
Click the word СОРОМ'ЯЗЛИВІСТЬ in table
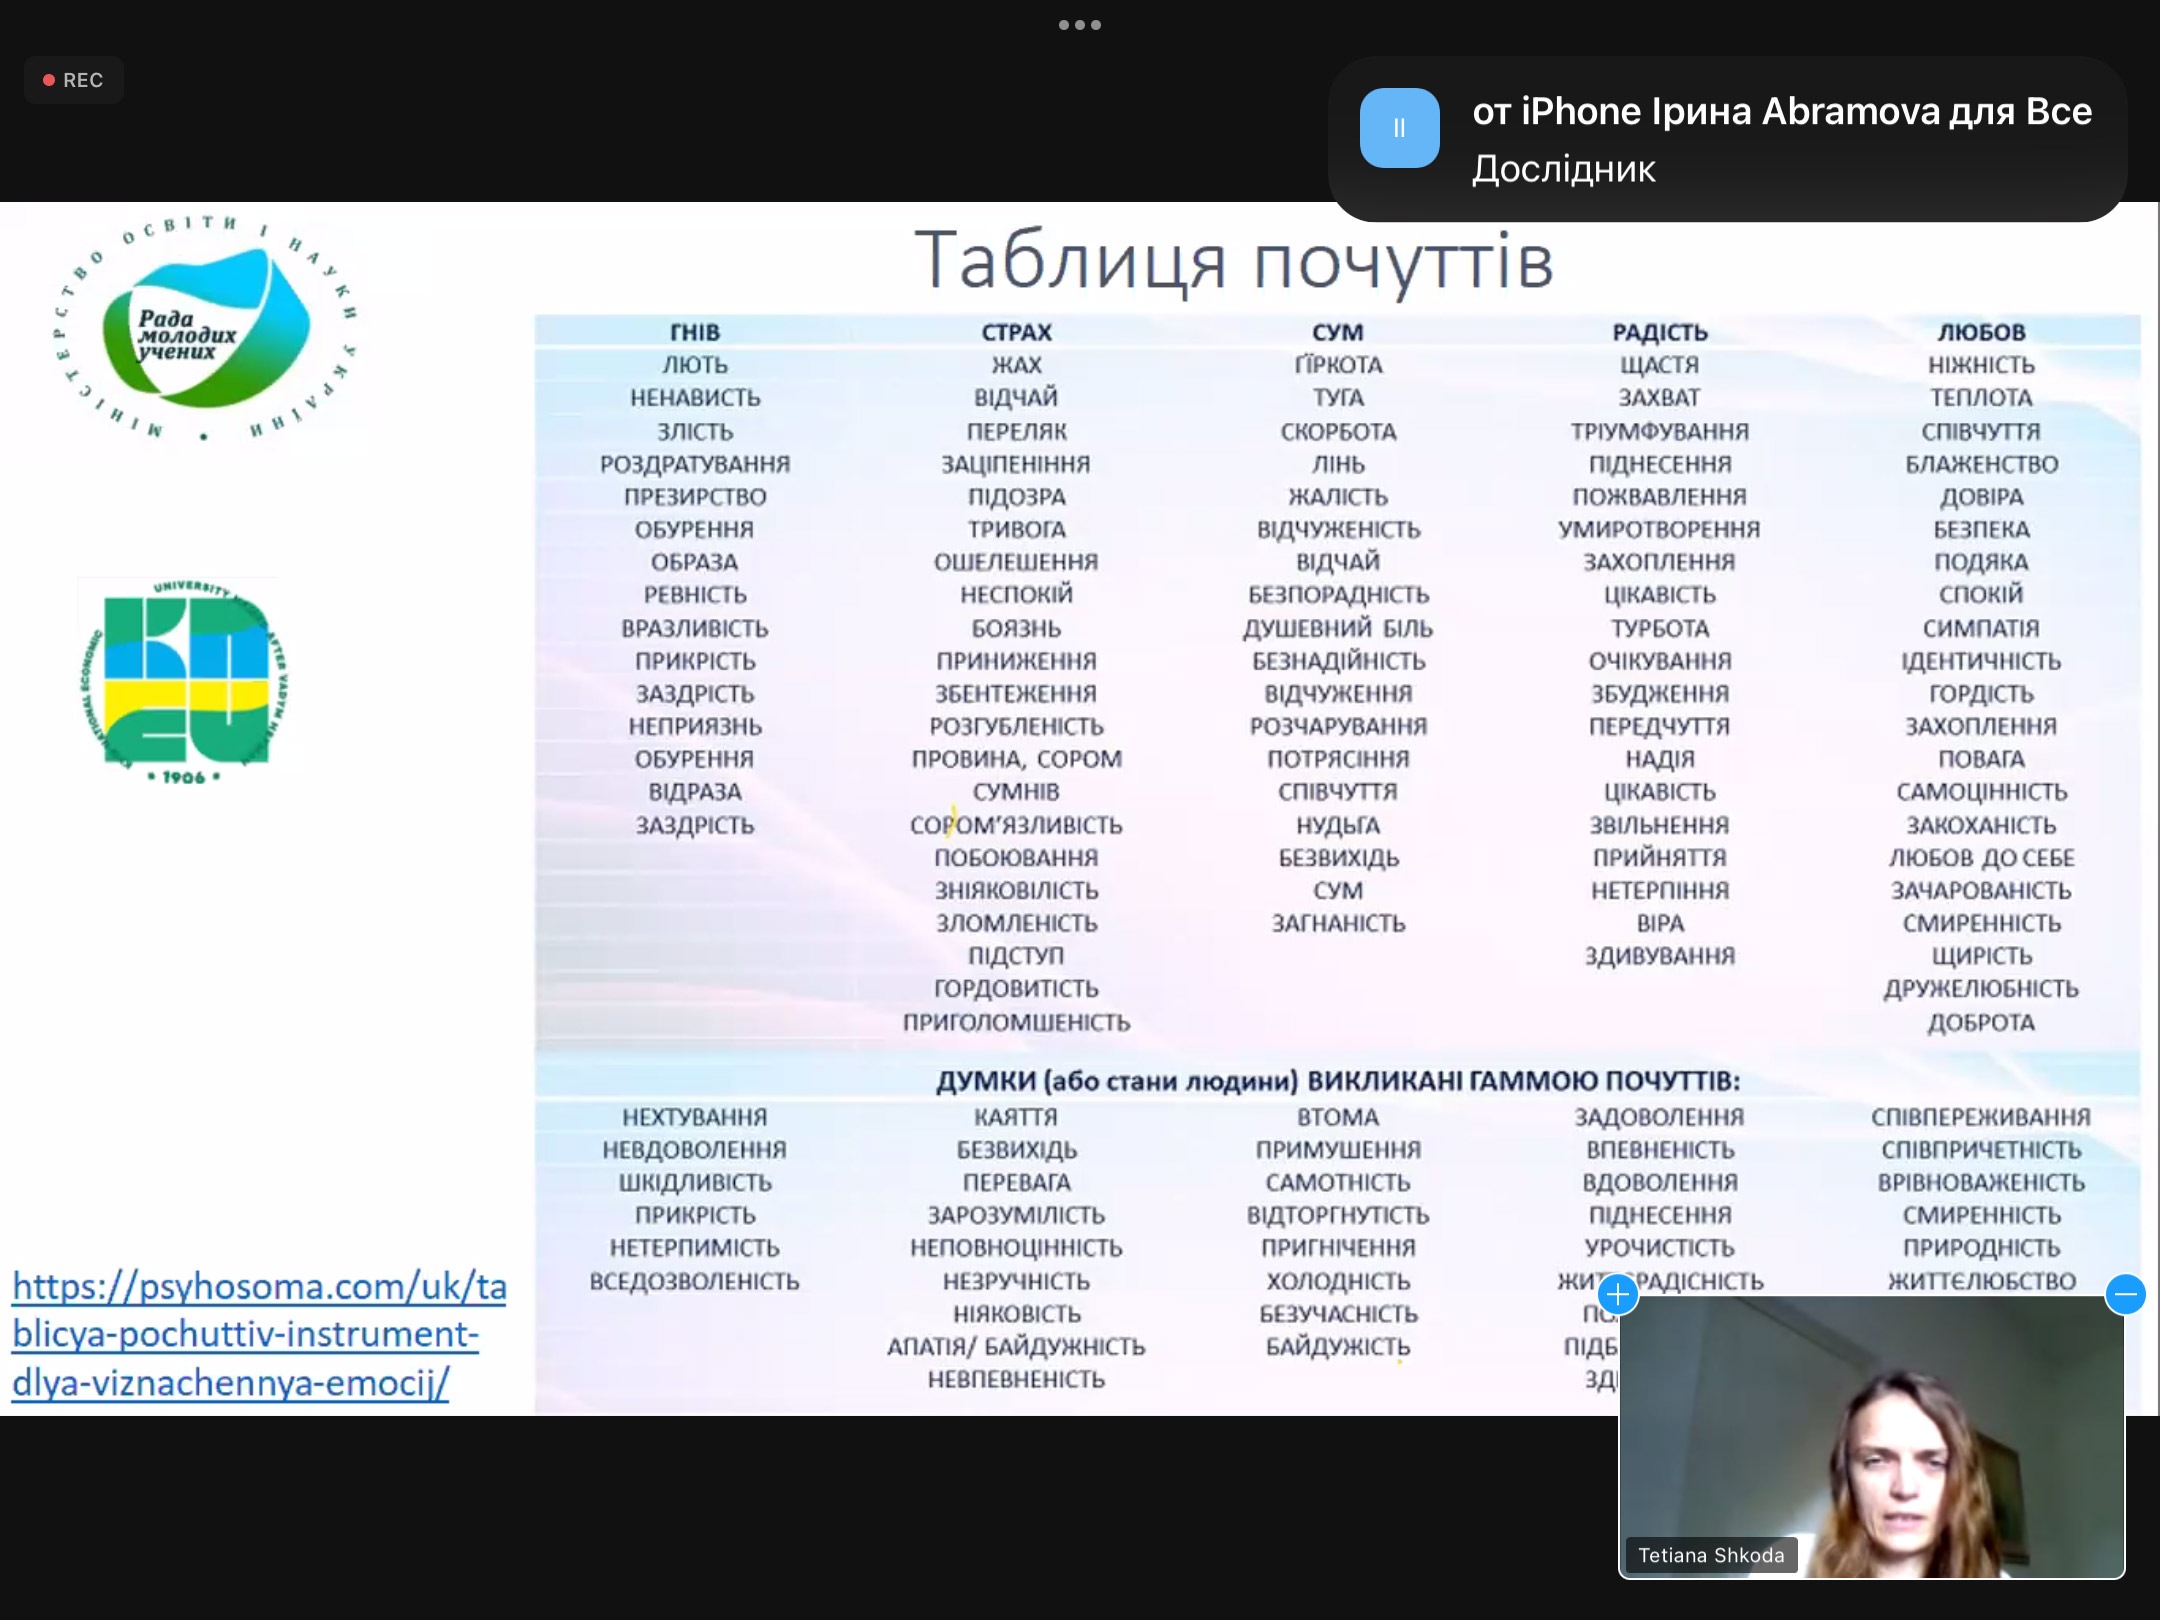click(x=1016, y=825)
